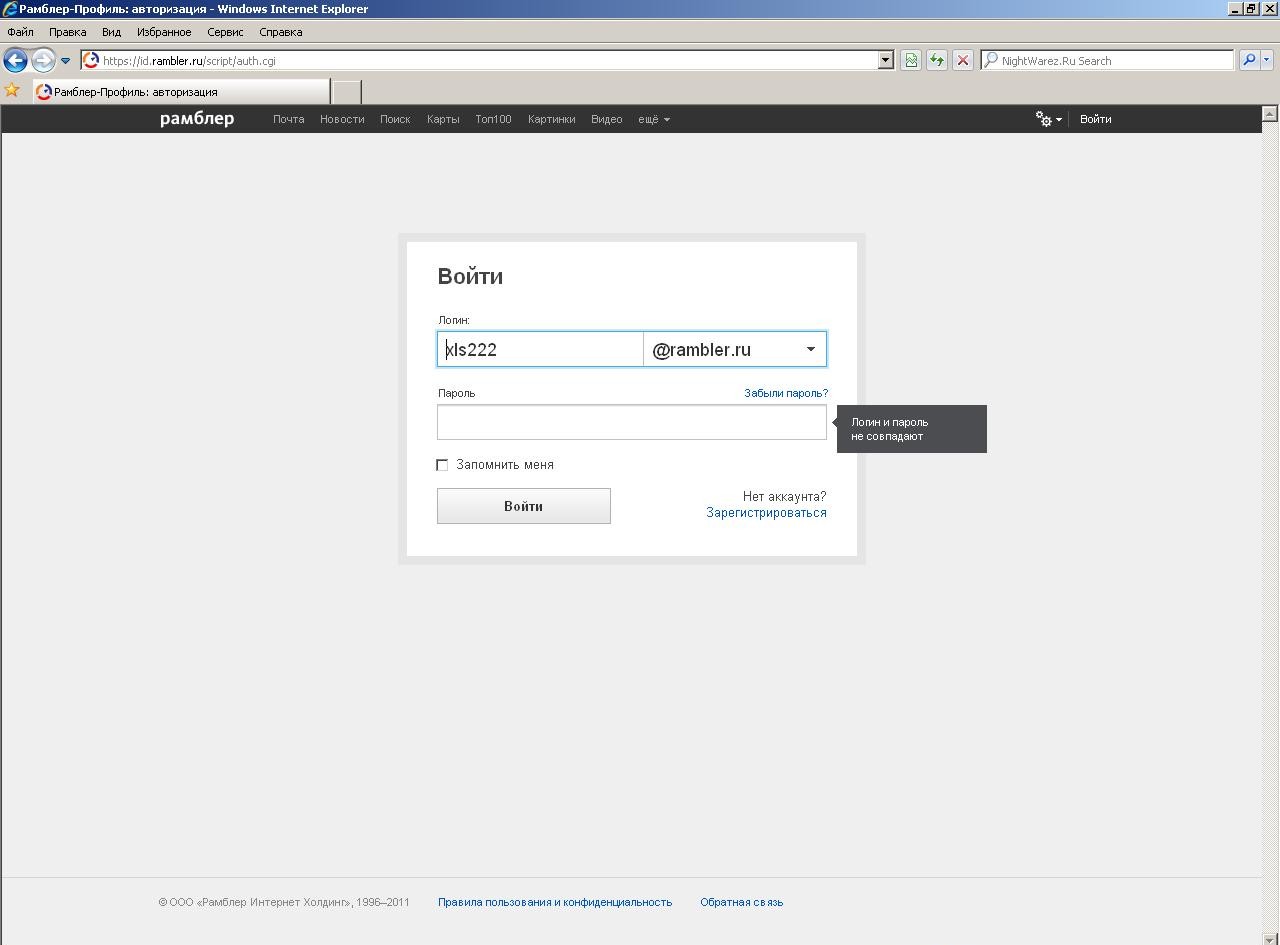Open the Сервис menu
The width and height of the screenshot is (1280, 945).
click(225, 32)
